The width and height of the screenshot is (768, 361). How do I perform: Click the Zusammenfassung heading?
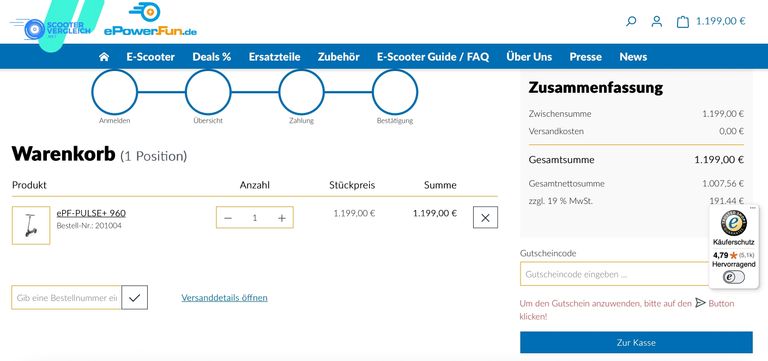pyautogui.click(x=596, y=88)
